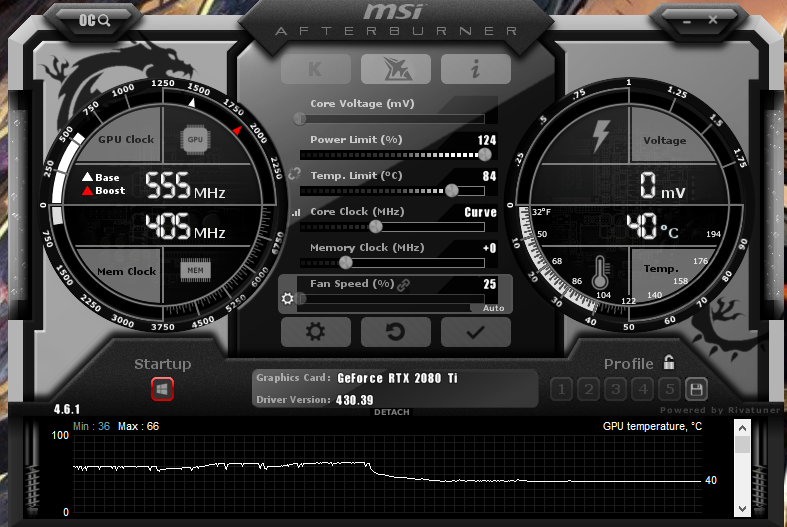
Task: Click the Fan Speed value 25
Action: (490, 284)
